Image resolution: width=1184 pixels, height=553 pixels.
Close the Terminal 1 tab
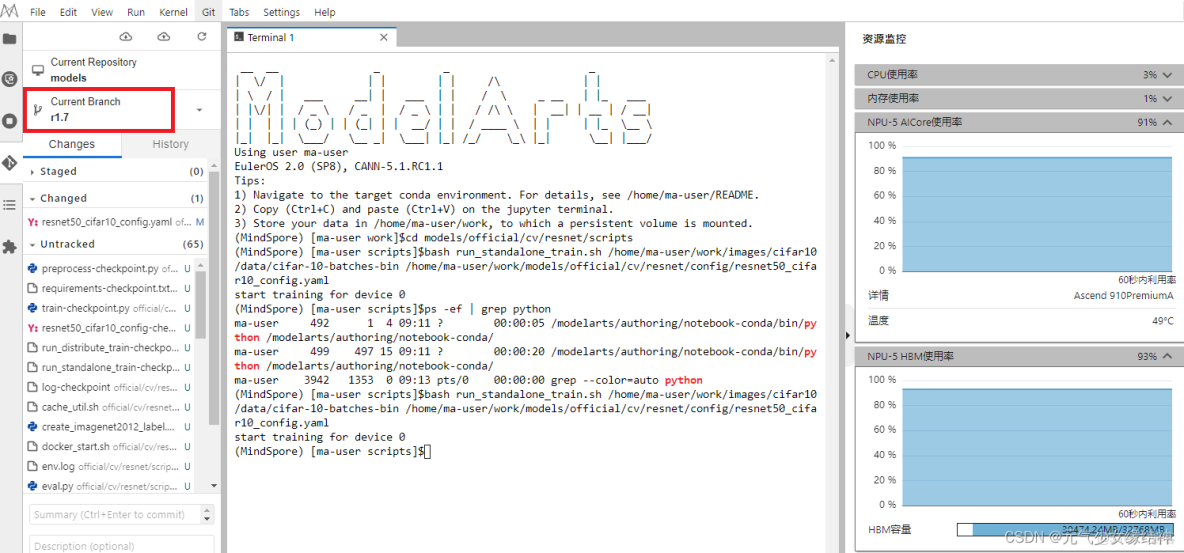(x=384, y=36)
